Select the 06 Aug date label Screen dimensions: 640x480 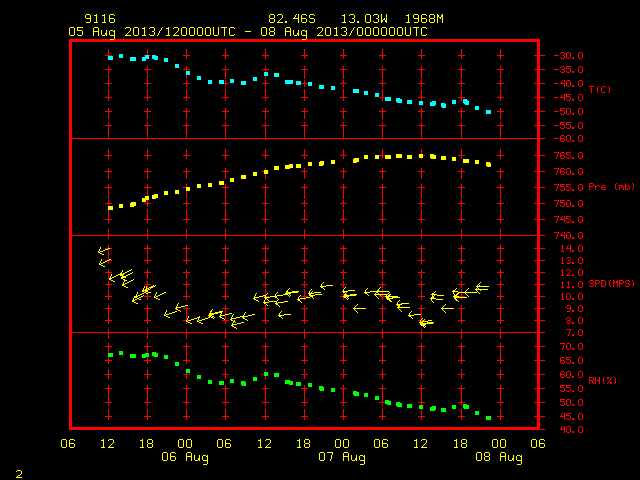coord(184,457)
